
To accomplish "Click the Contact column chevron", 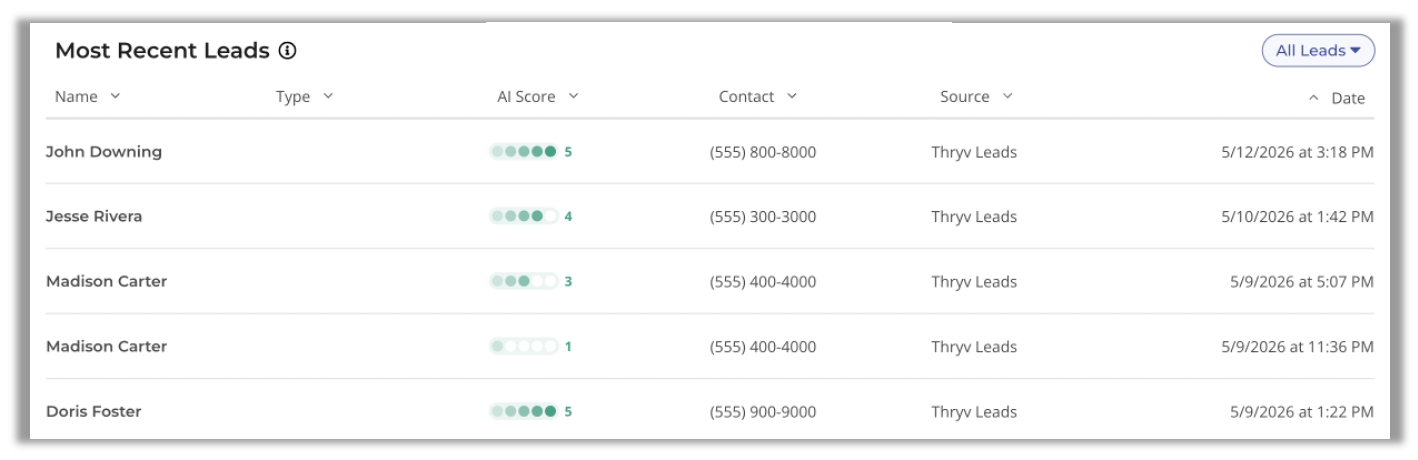I will coord(792,96).
